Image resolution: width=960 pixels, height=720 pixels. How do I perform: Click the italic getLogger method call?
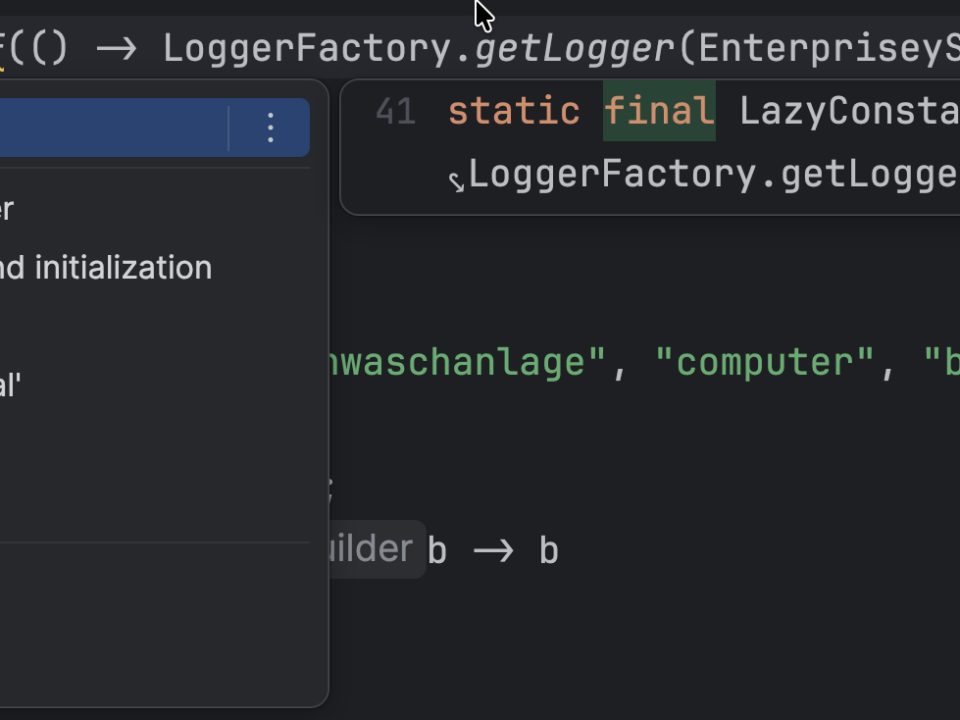(575, 48)
